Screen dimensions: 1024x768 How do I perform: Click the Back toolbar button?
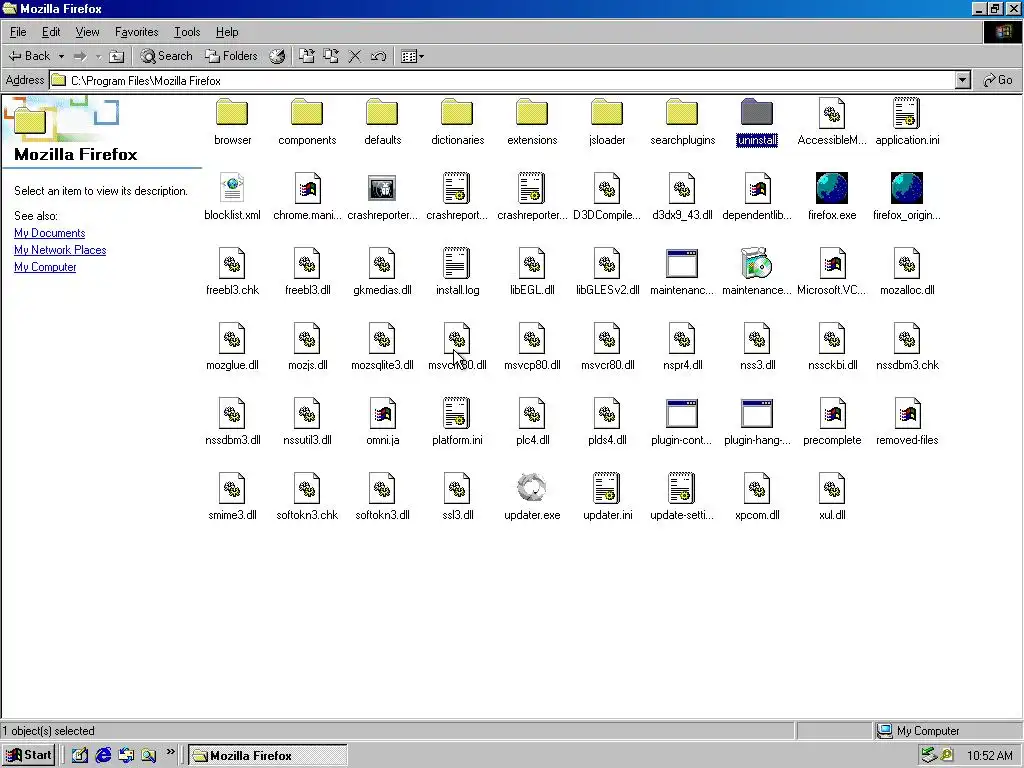(x=29, y=56)
